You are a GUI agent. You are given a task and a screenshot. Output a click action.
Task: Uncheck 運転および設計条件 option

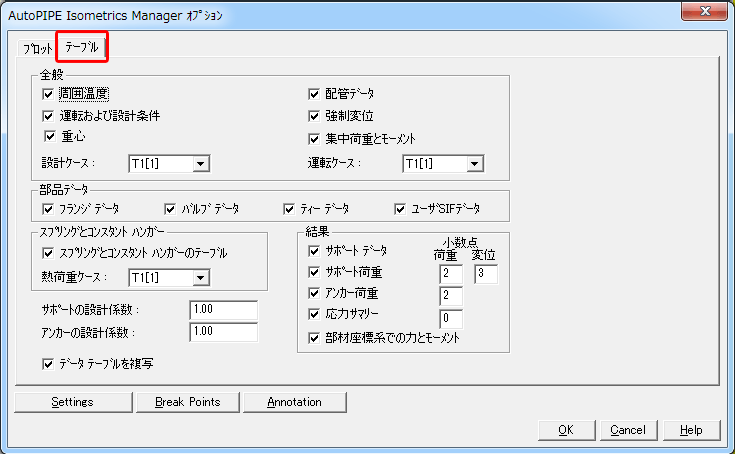(x=48, y=116)
